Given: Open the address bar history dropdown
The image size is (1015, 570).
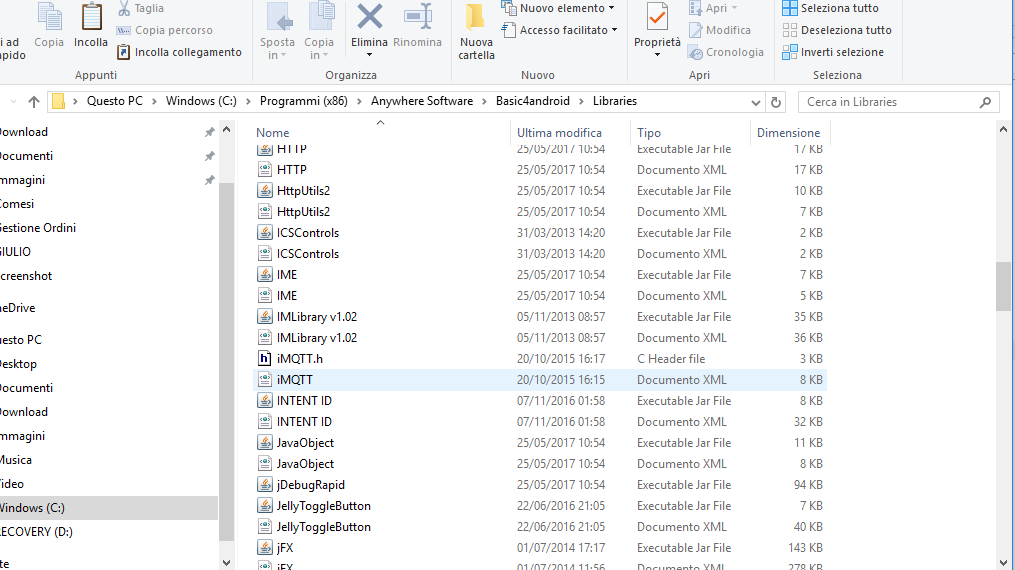Looking at the screenshot, I should [755, 102].
